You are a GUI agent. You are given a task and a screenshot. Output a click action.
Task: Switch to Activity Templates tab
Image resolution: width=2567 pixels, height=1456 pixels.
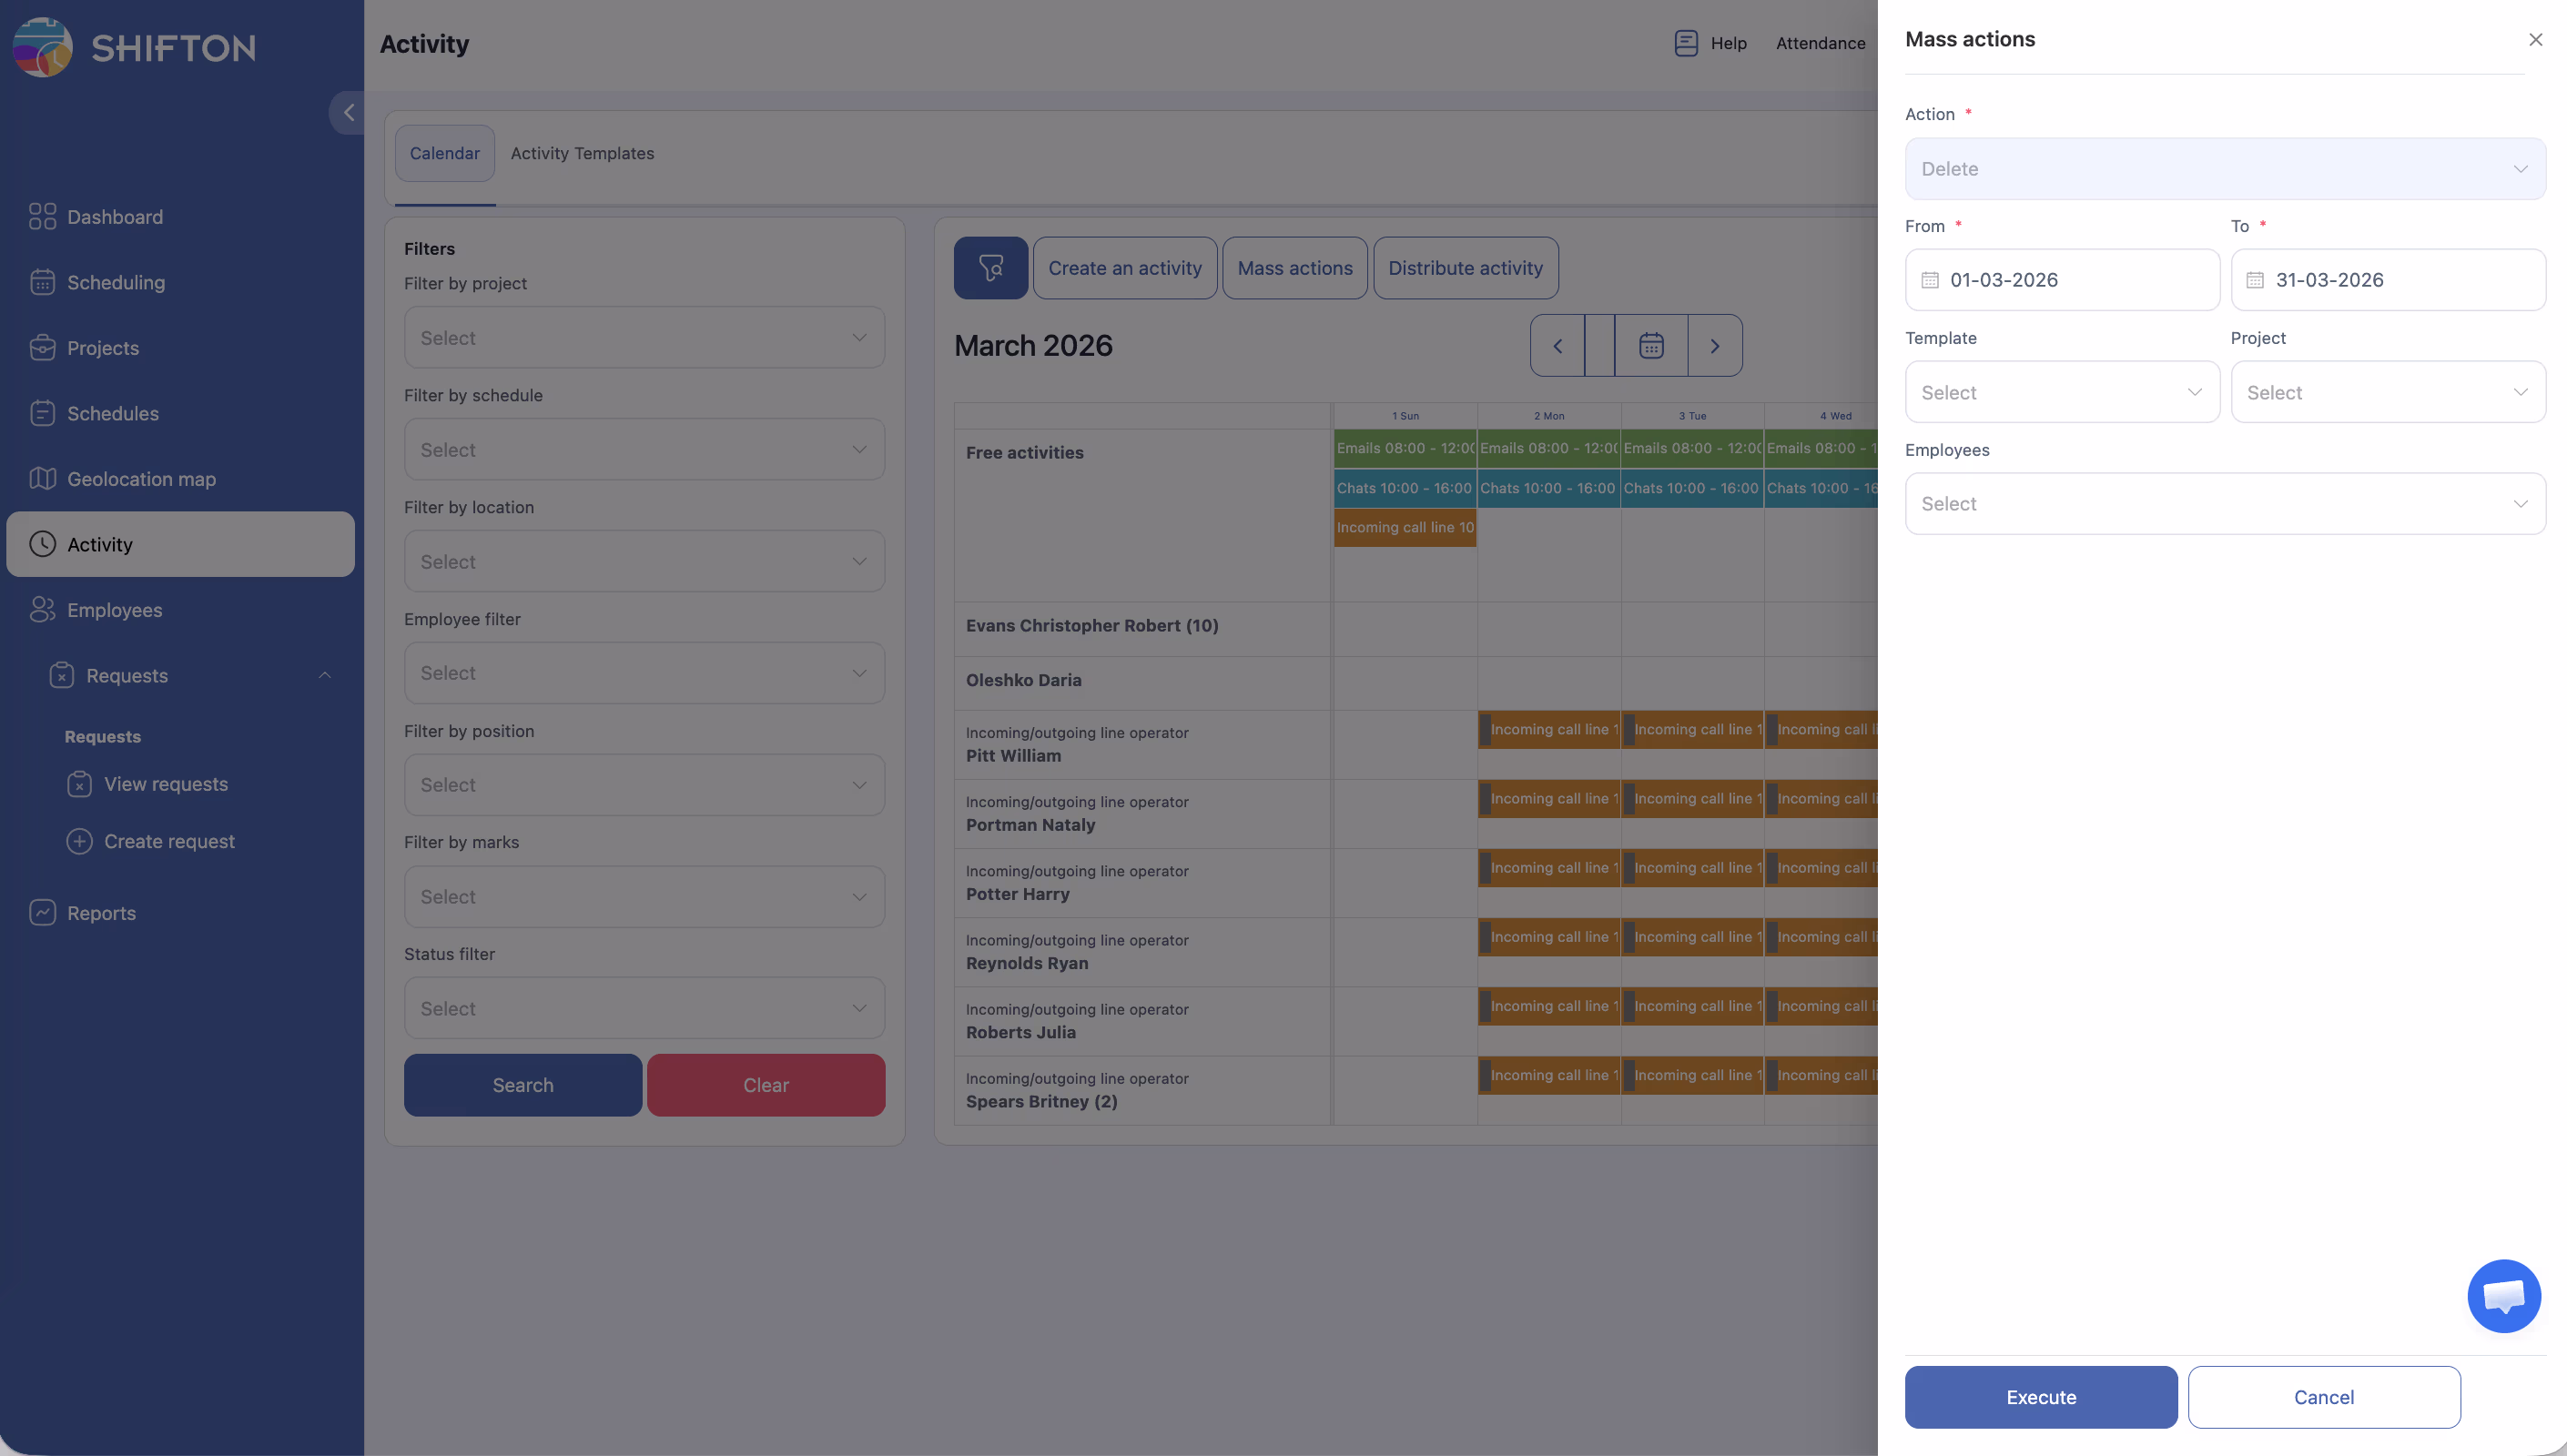click(x=582, y=153)
